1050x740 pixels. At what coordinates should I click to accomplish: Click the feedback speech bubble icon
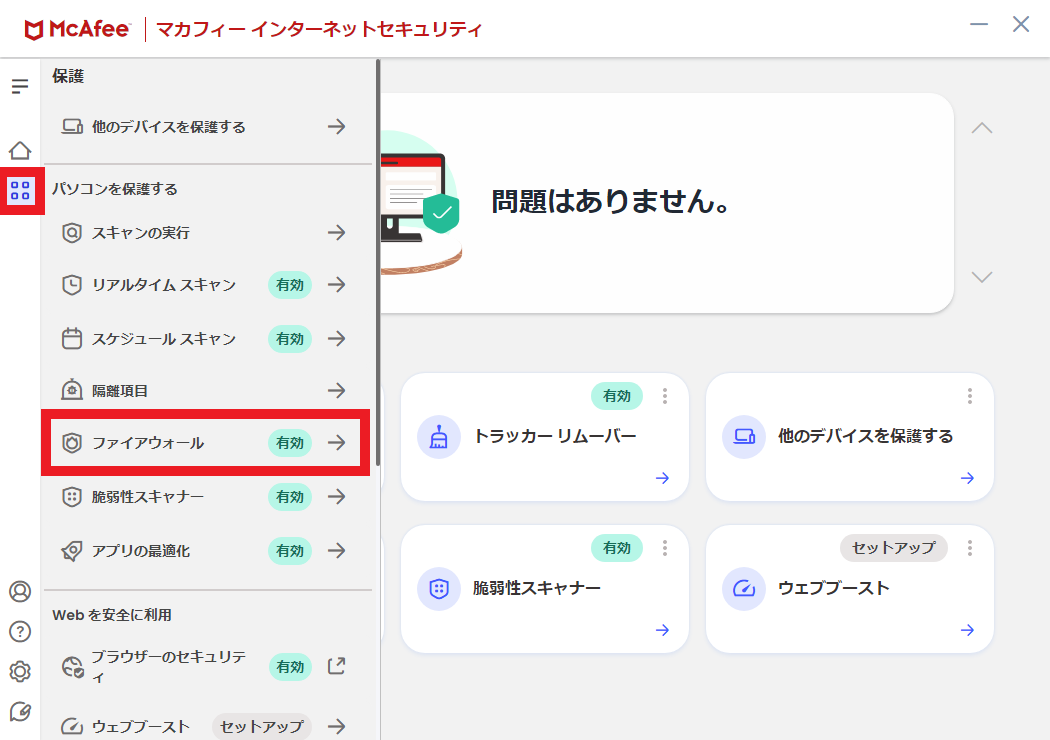coord(20,712)
